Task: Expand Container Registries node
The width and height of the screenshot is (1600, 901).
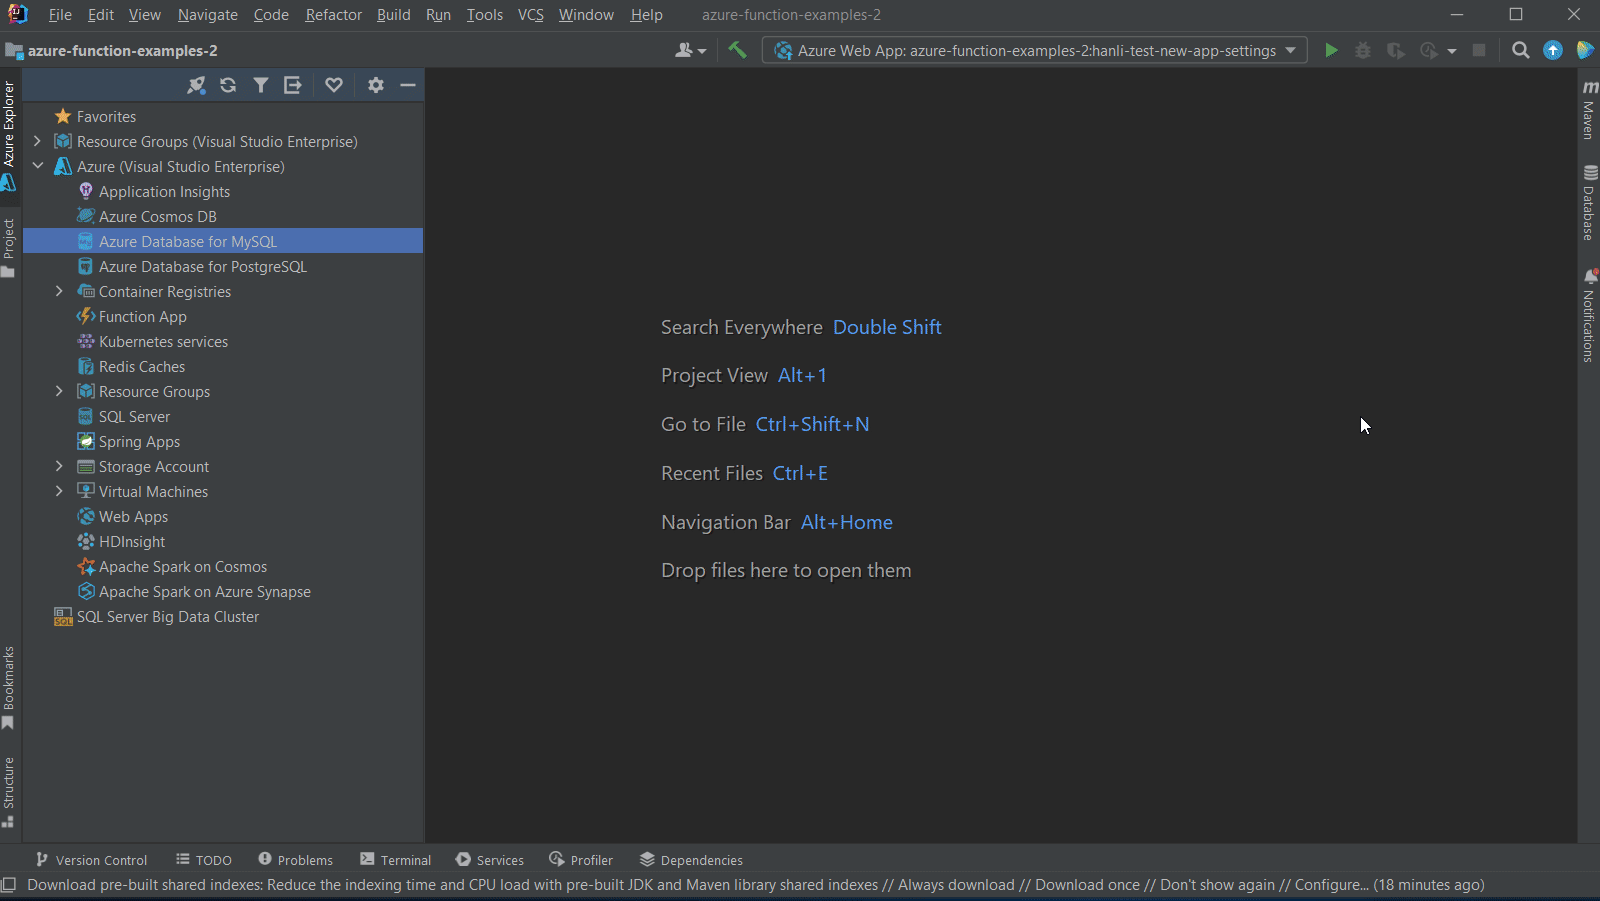Action: (x=59, y=291)
